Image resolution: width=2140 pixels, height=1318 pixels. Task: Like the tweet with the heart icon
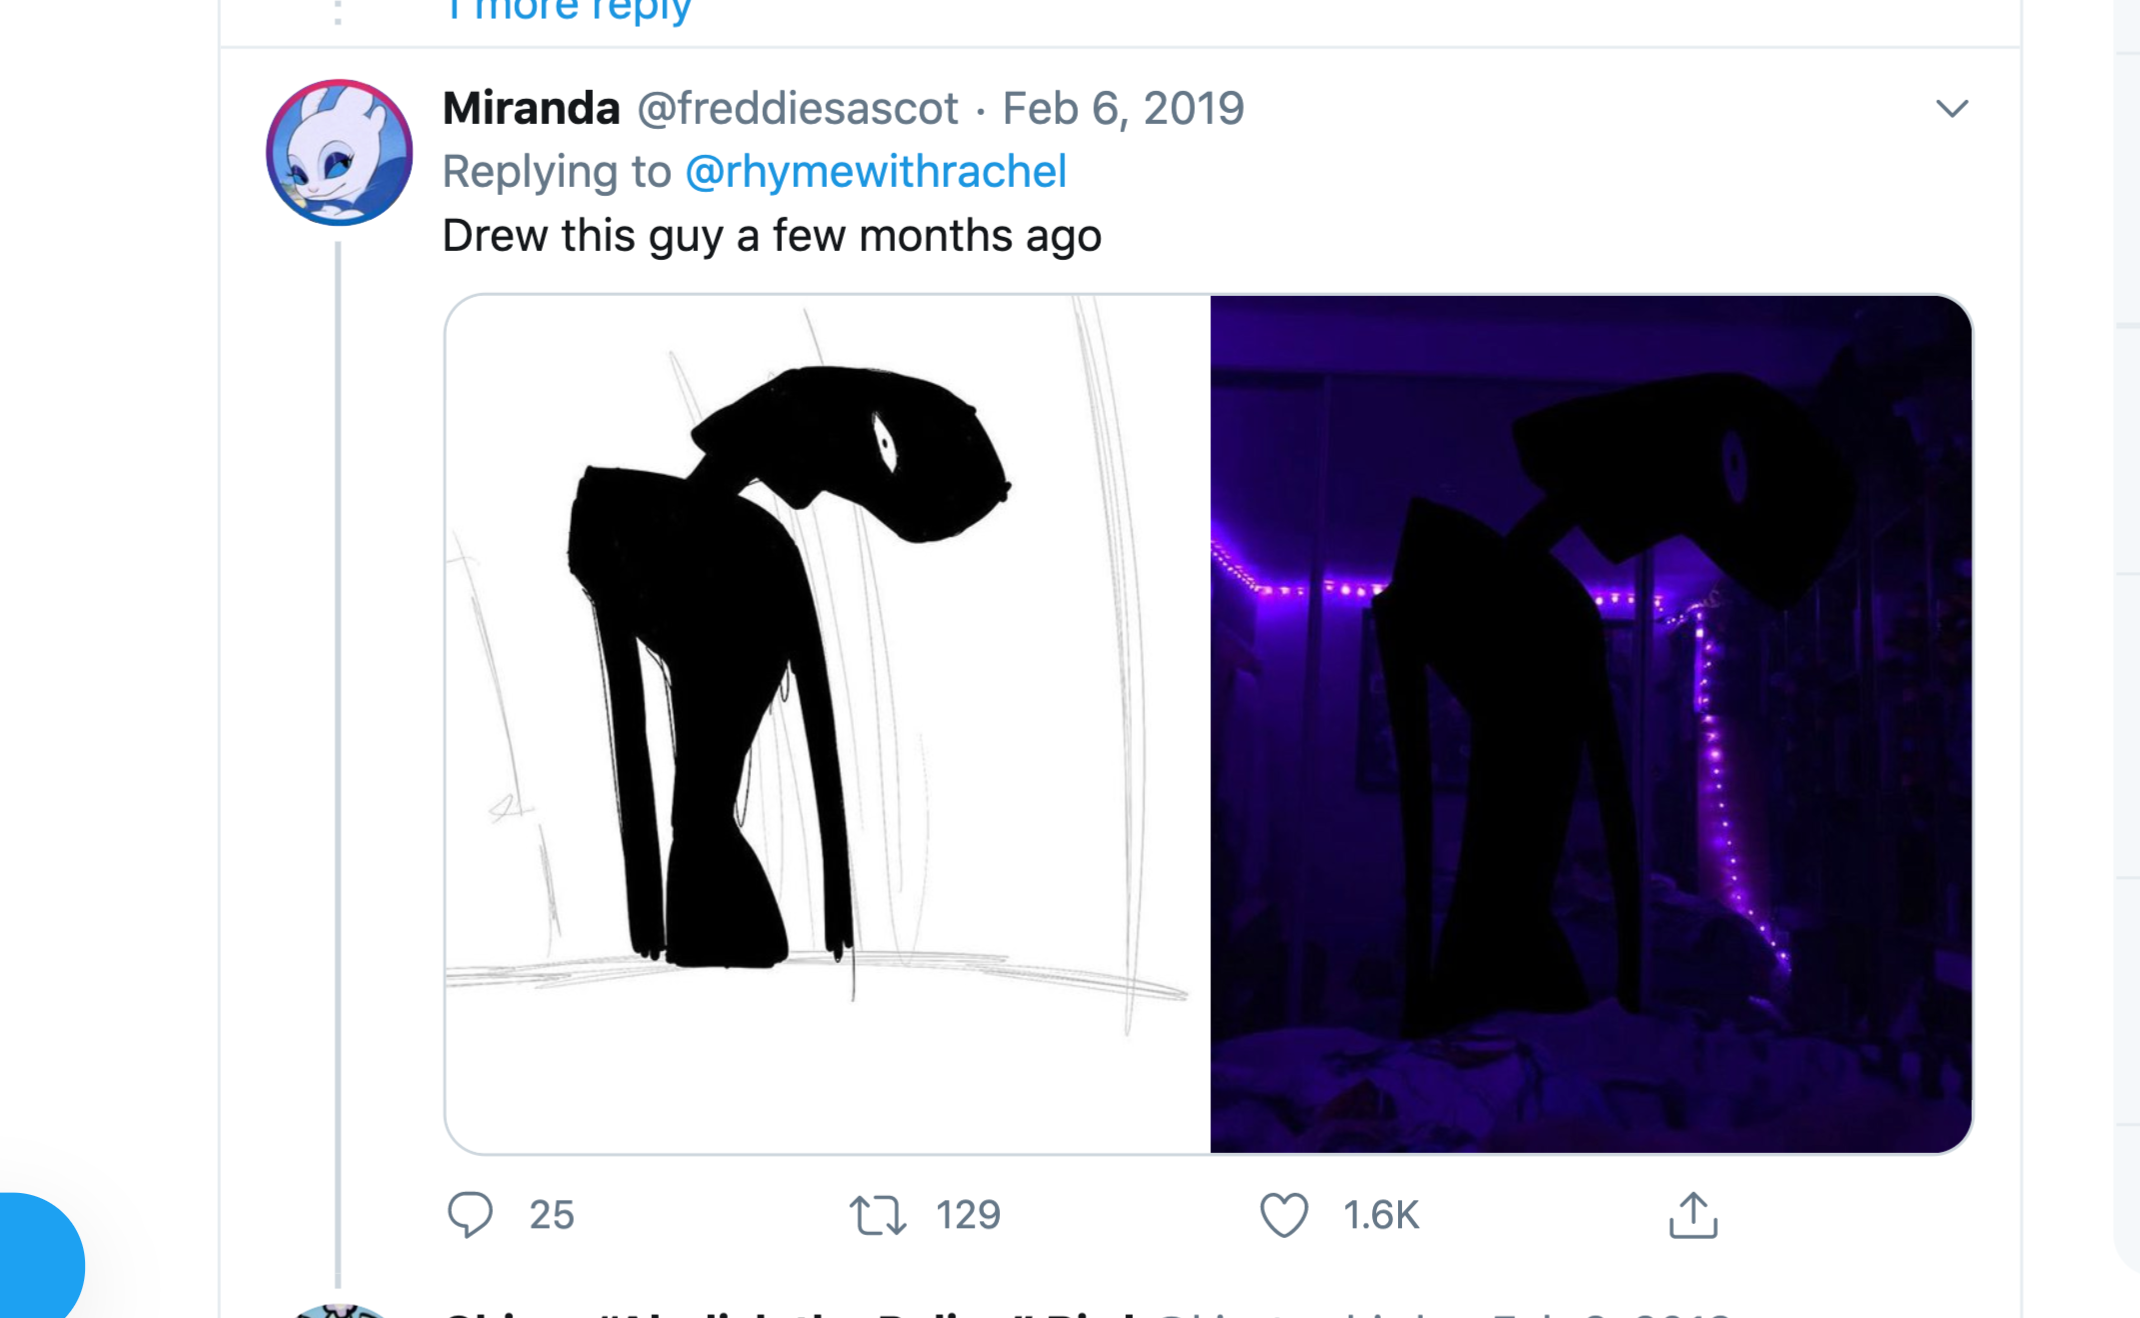(1284, 1215)
